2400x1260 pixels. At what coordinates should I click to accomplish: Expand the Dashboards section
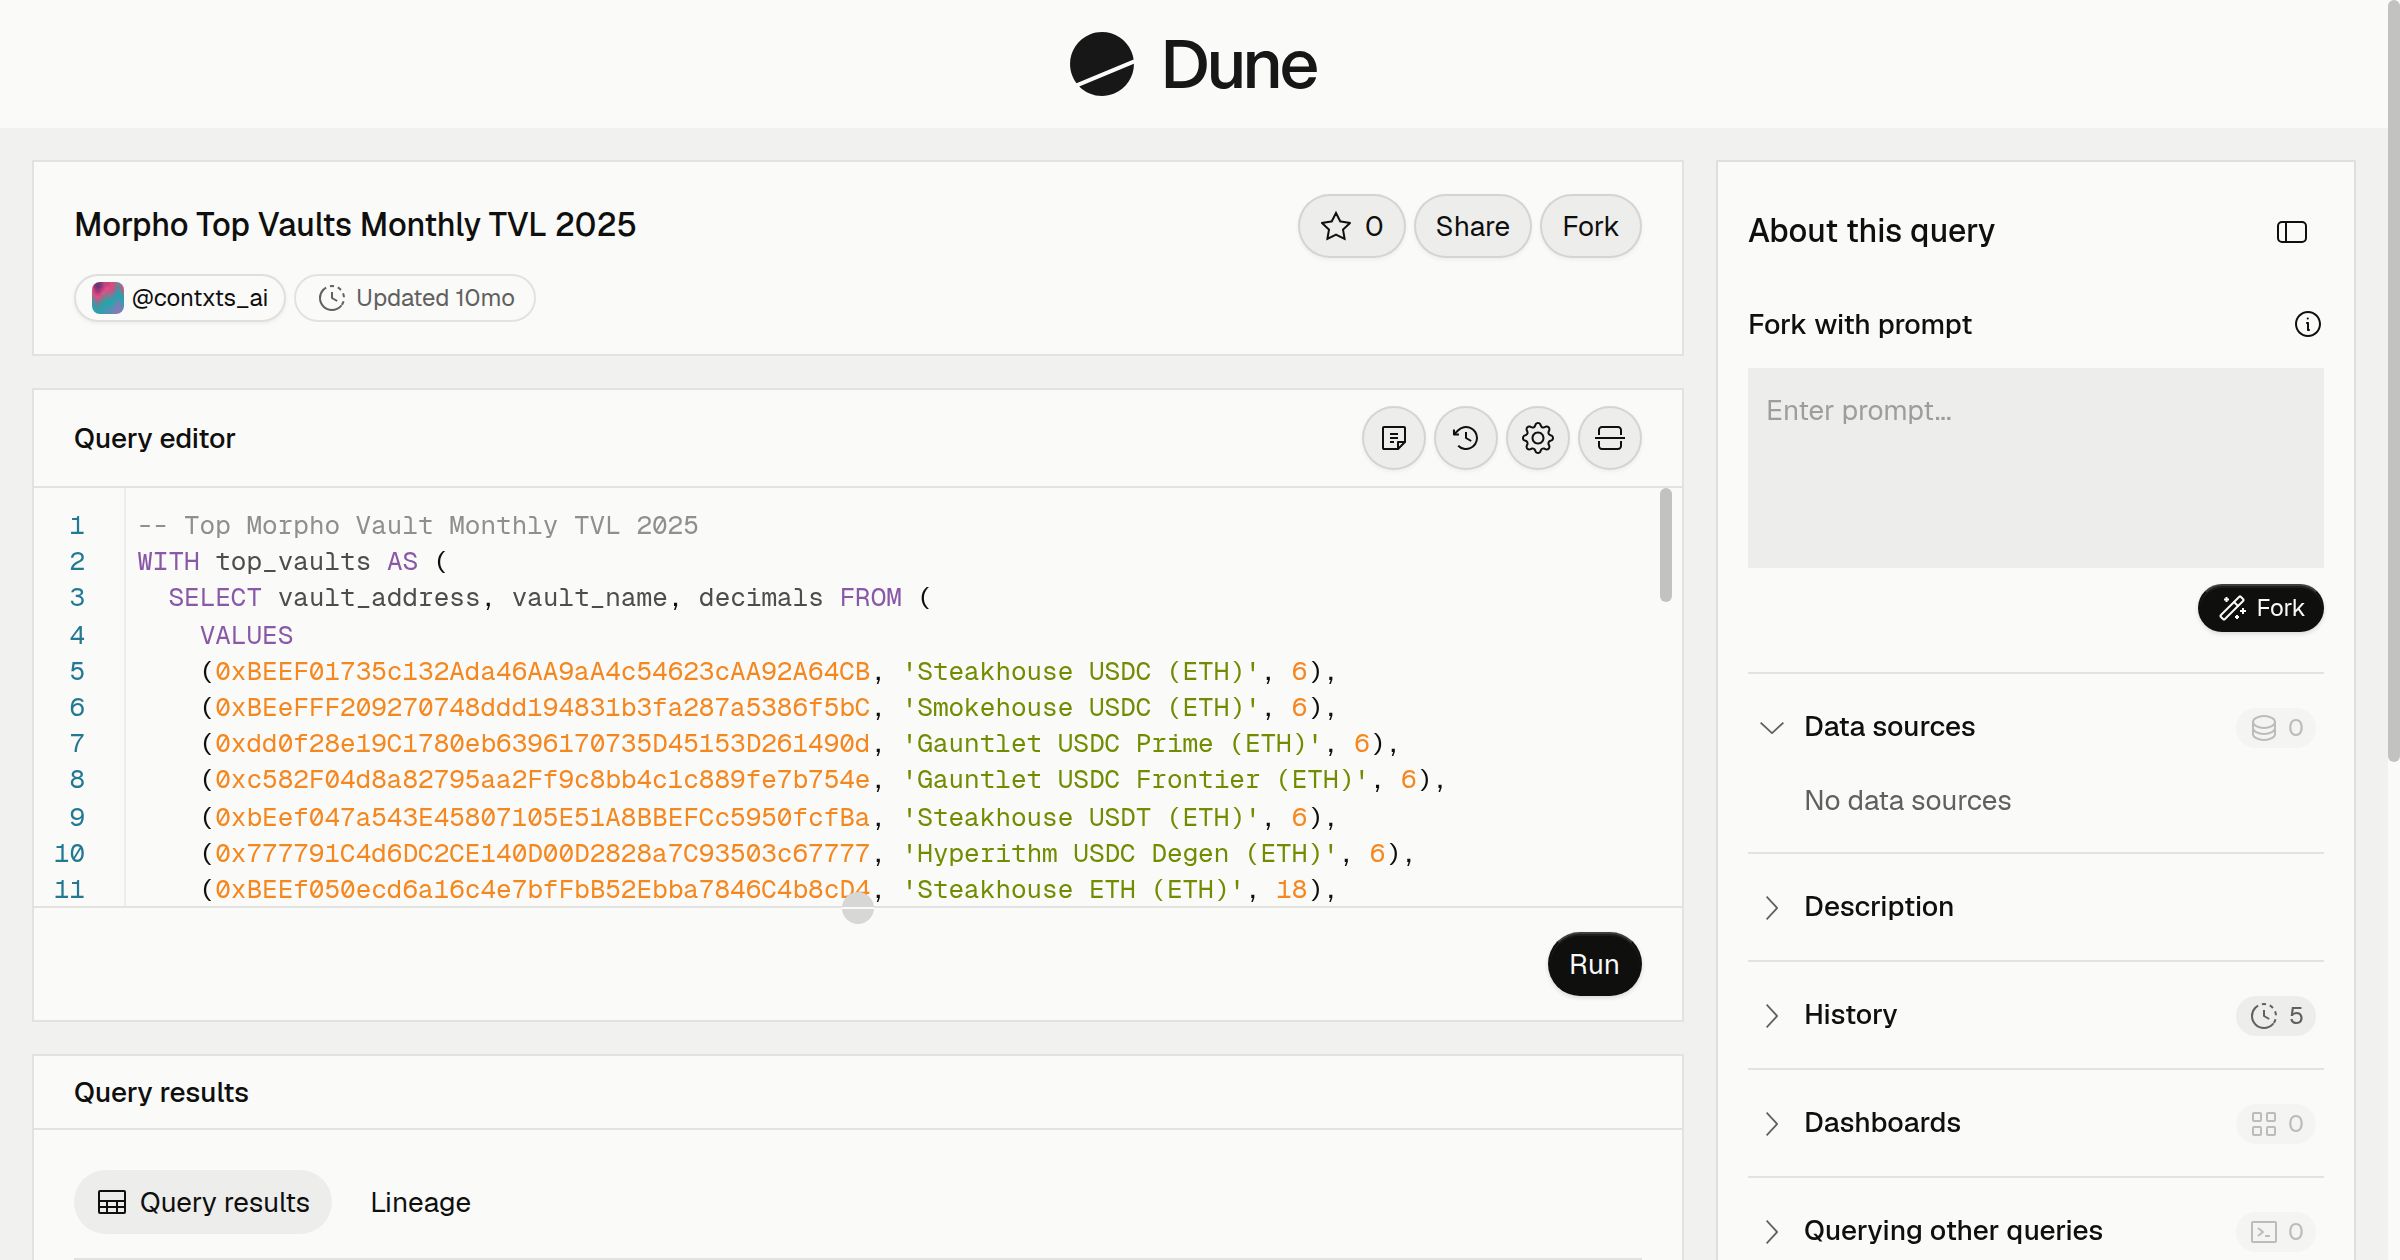pyautogui.click(x=1771, y=1123)
